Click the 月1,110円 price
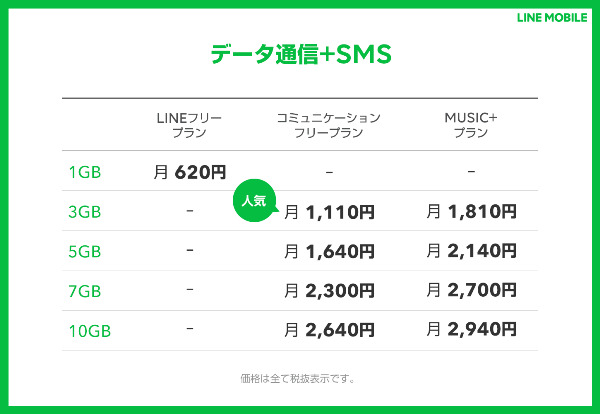 tap(329, 212)
